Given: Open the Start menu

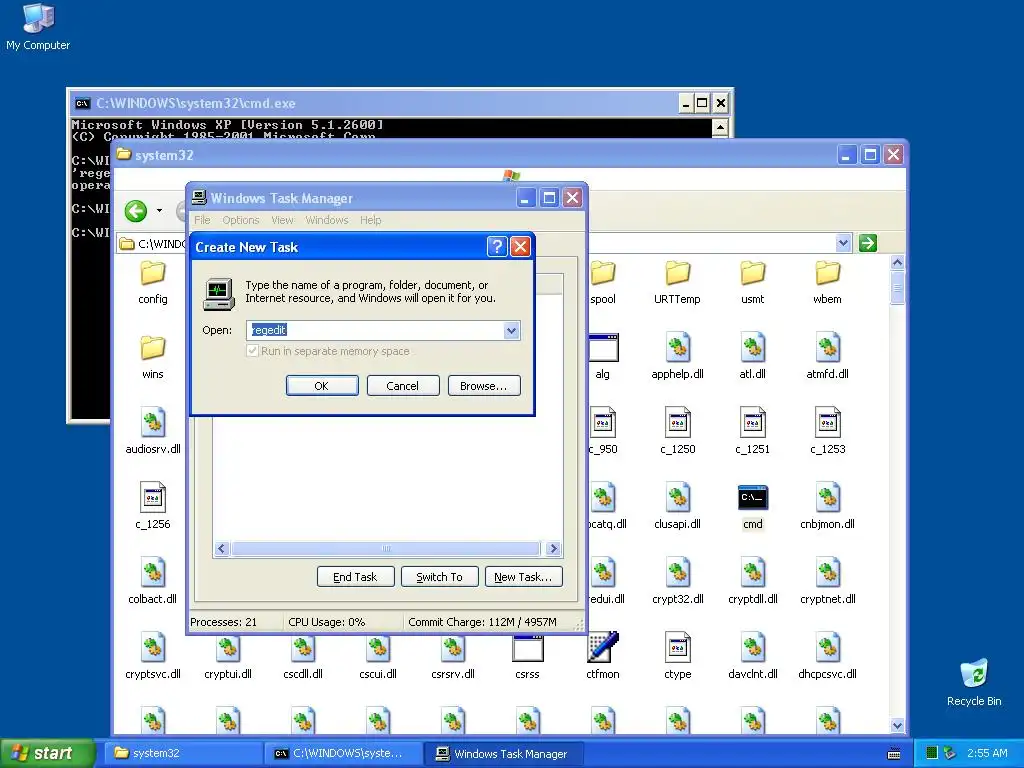Looking at the screenshot, I should 47,753.
